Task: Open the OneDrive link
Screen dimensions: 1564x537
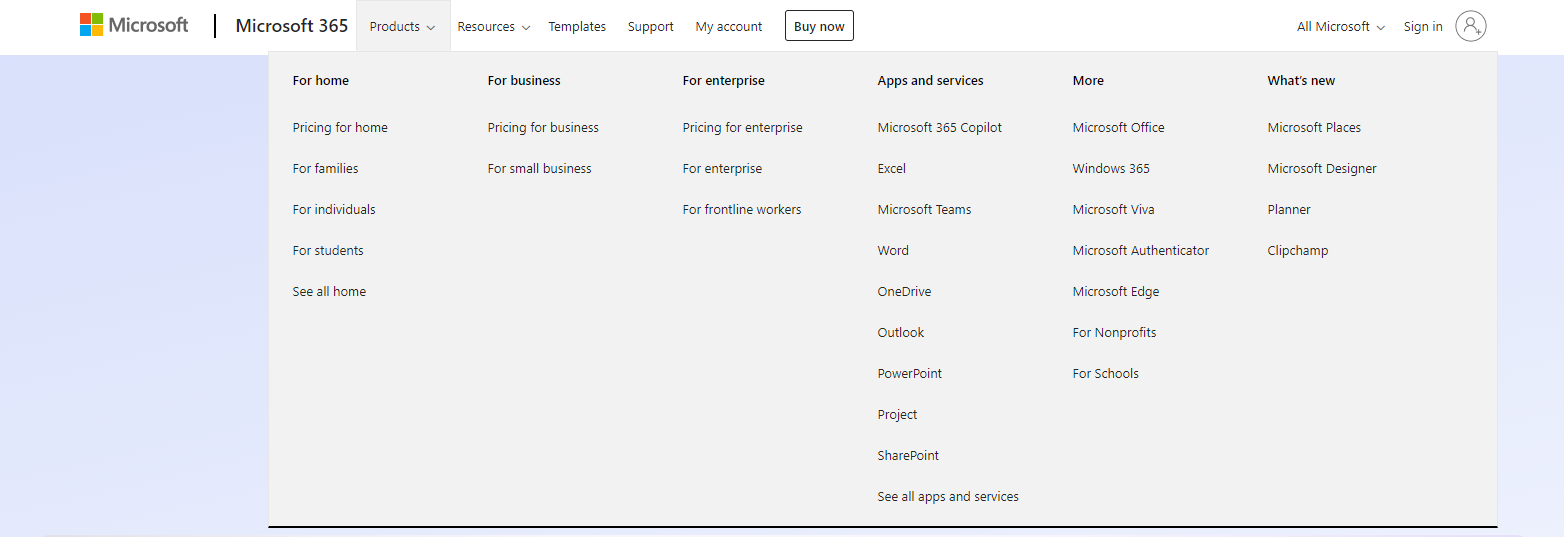Action: pyautogui.click(x=904, y=292)
